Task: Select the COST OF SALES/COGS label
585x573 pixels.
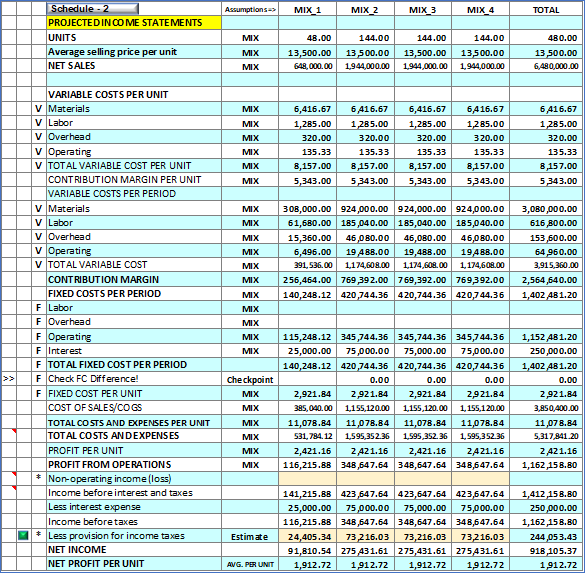Action: 95,407
